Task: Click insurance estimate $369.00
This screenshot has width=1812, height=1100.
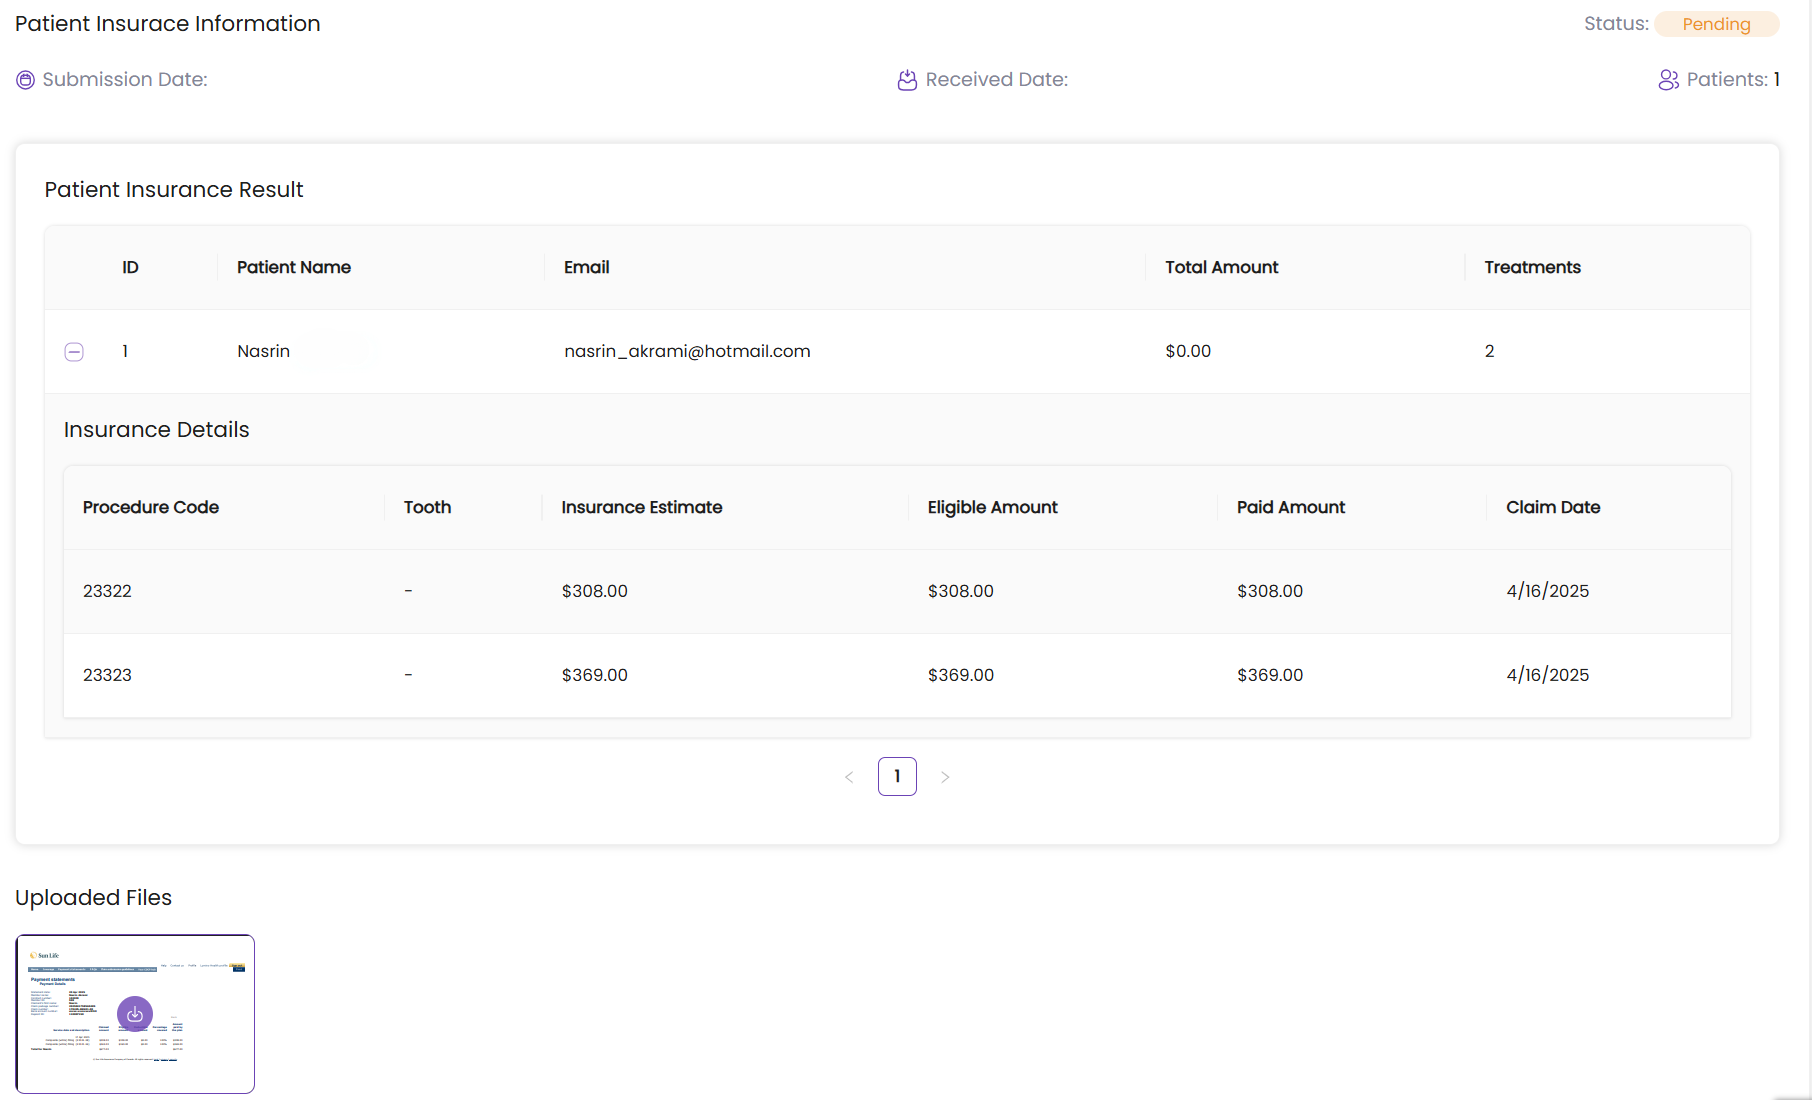Action: click(595, 675)
